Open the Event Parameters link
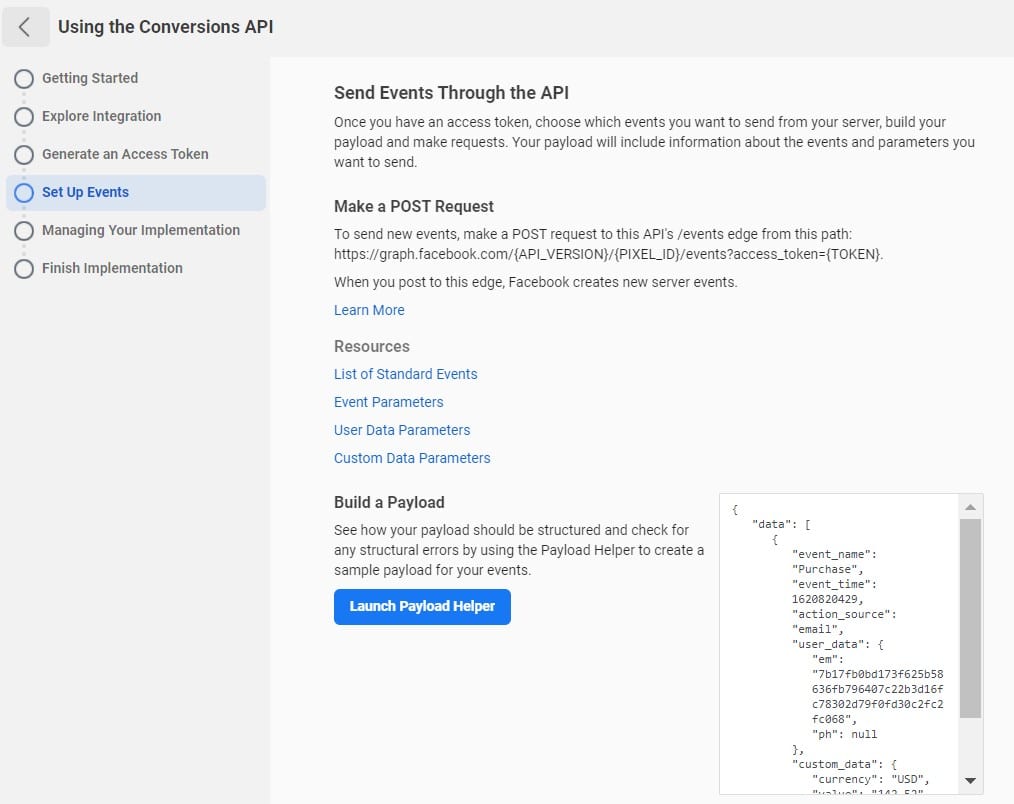The width and height of the screenshot is (1014, 804). point(388,402)
